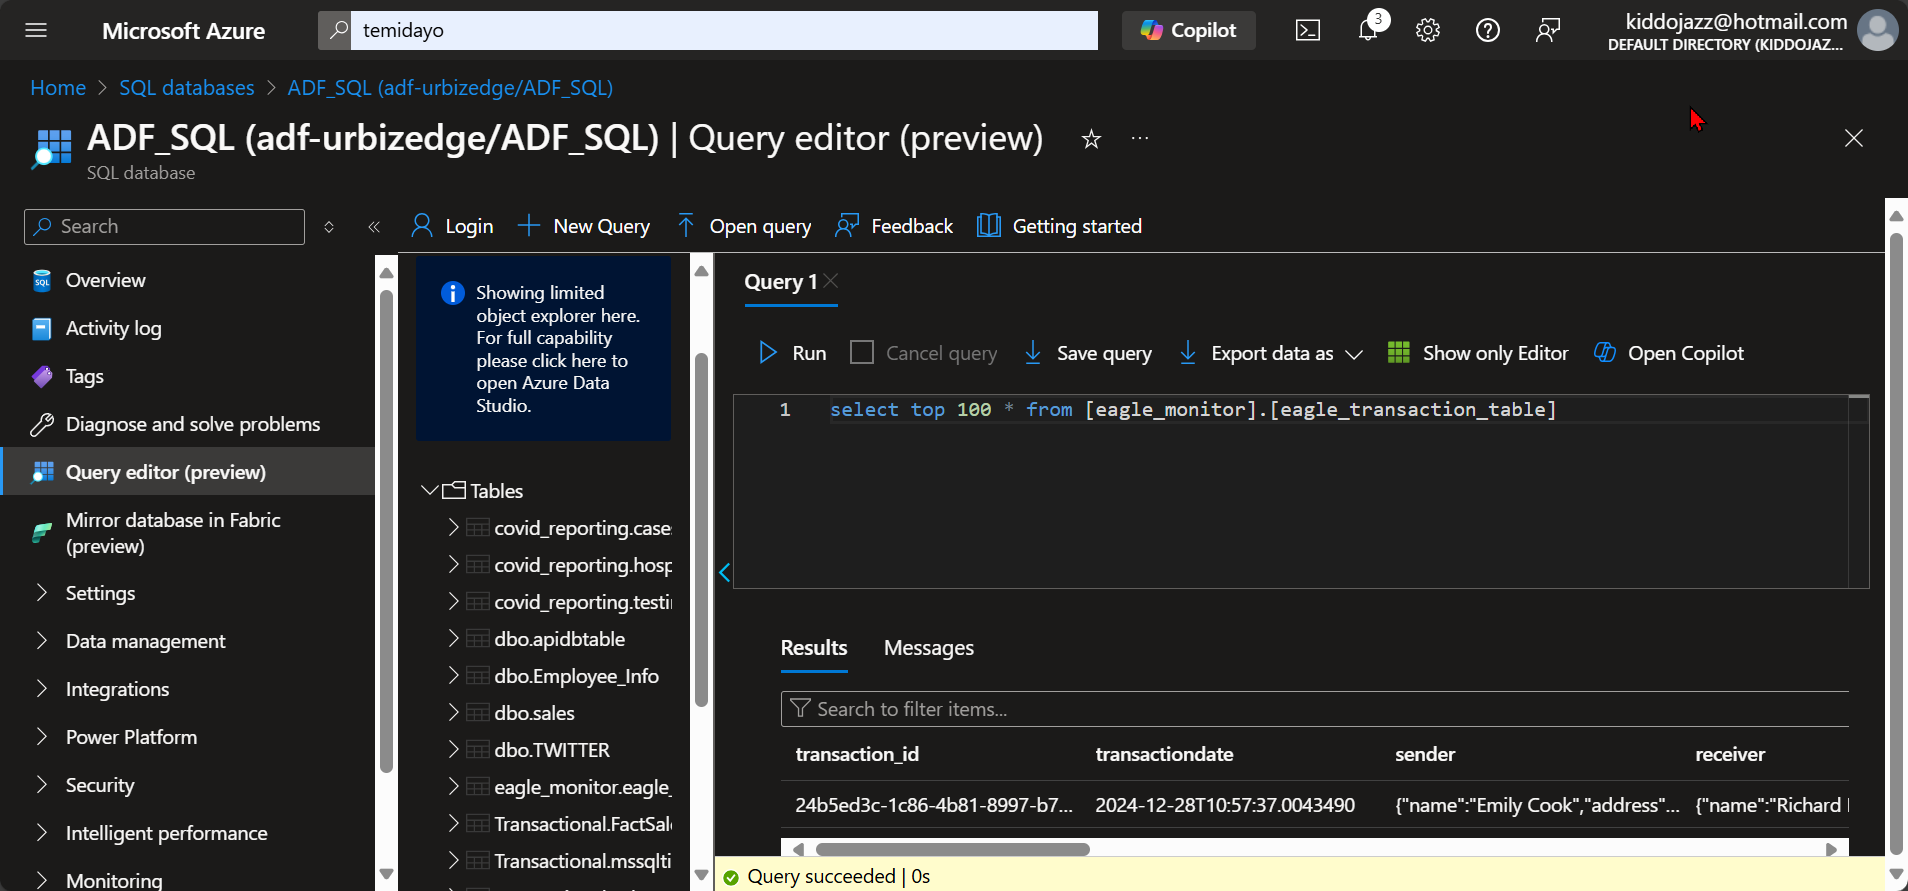The height and width of the screenshot is (891, 1908).
Task: Click the sidebar Search field
Action: [x=164, y=227]
